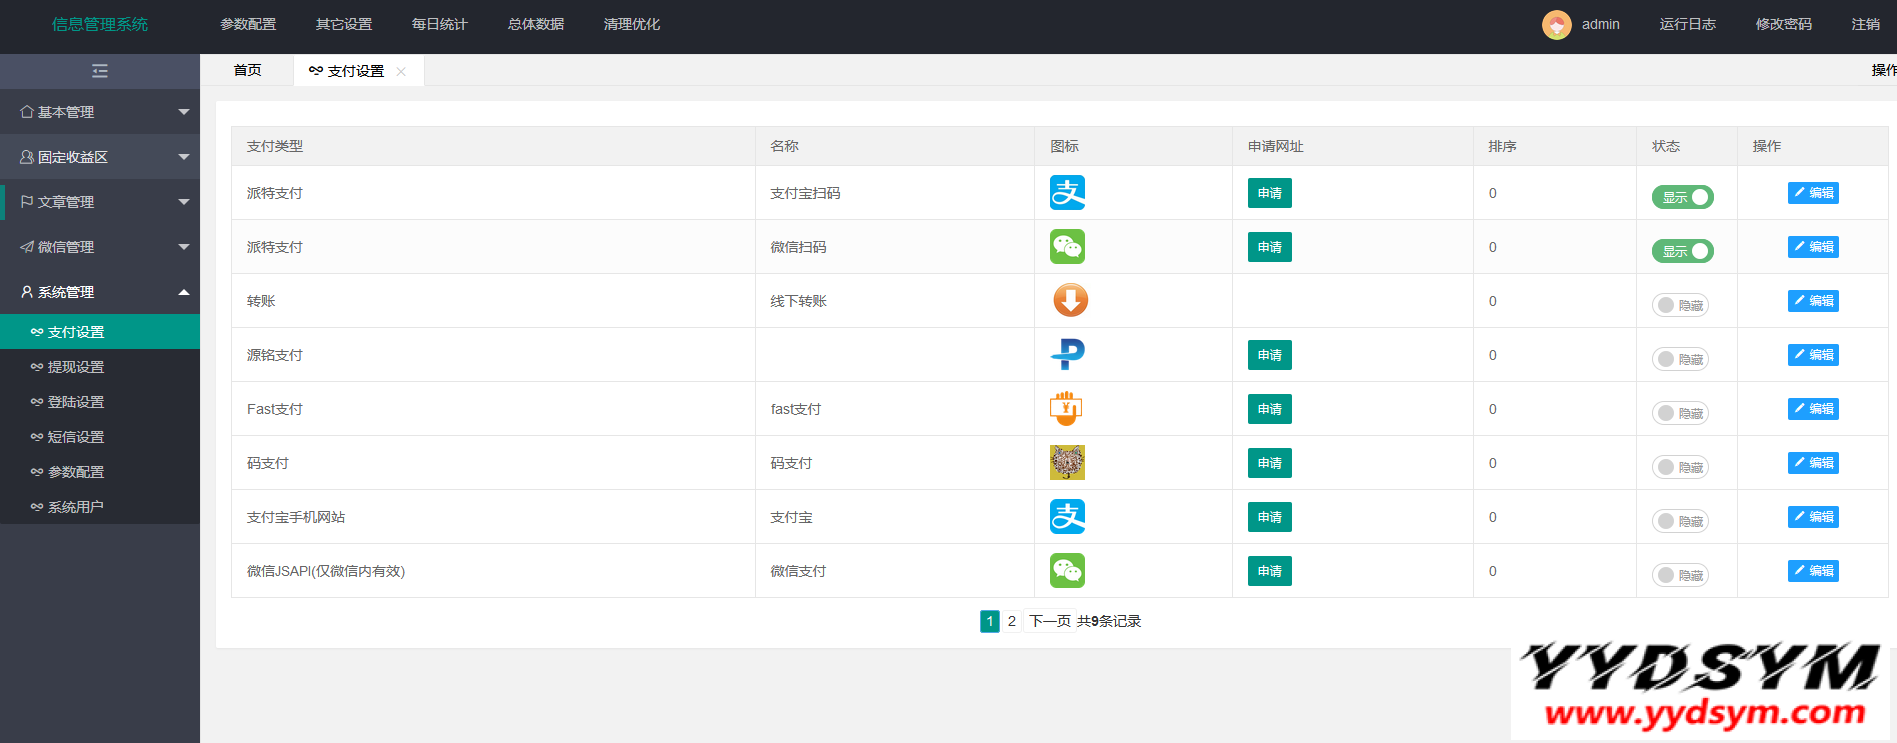This screenshot has height=743, width=1897.
Task: Click the 申请 button in the 码支付 row
Action: coord(1269,463)
